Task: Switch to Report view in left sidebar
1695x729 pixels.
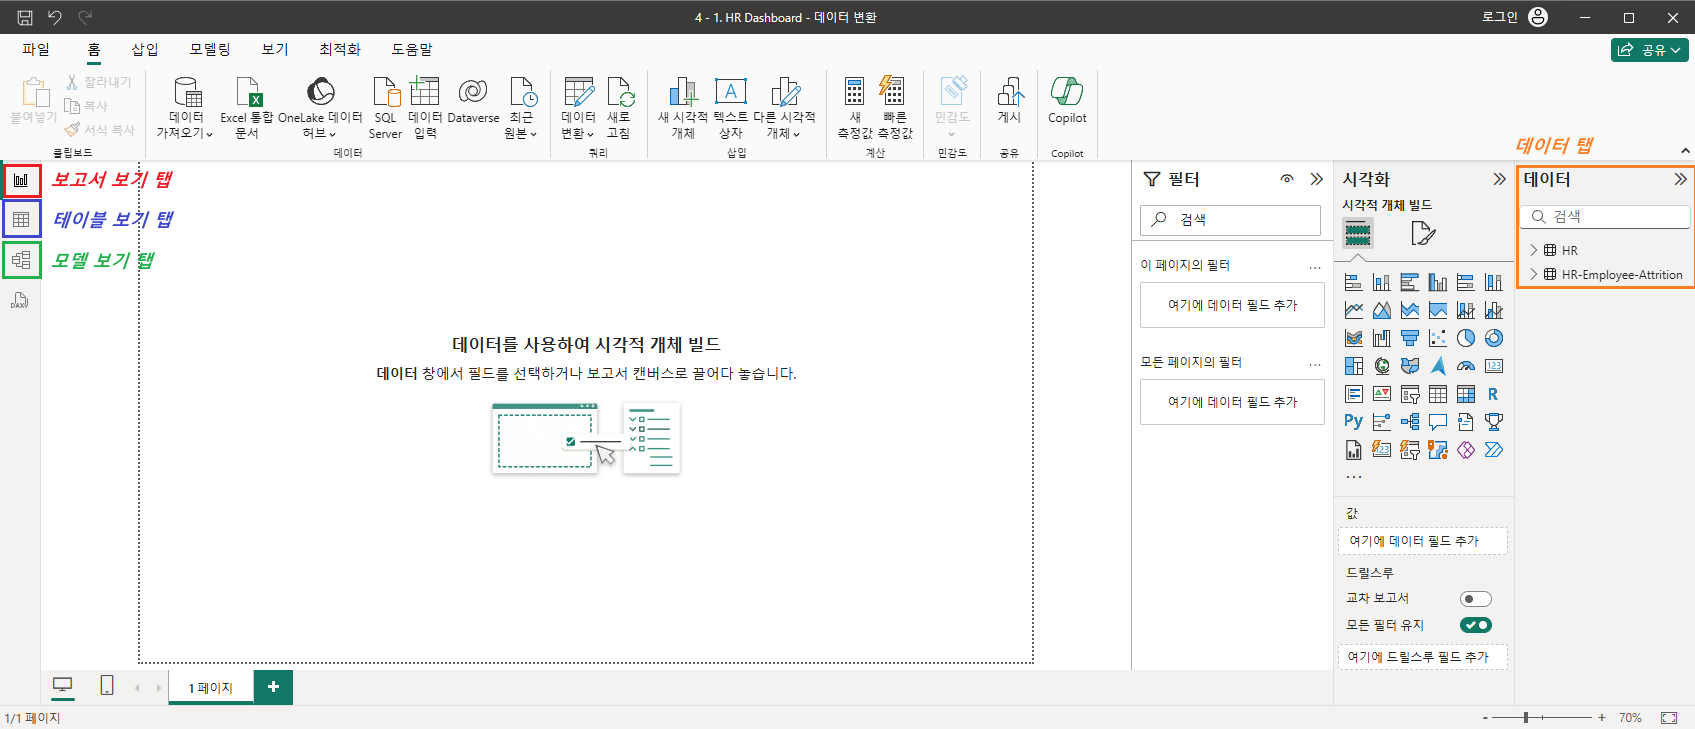Action: click(21, 181)
